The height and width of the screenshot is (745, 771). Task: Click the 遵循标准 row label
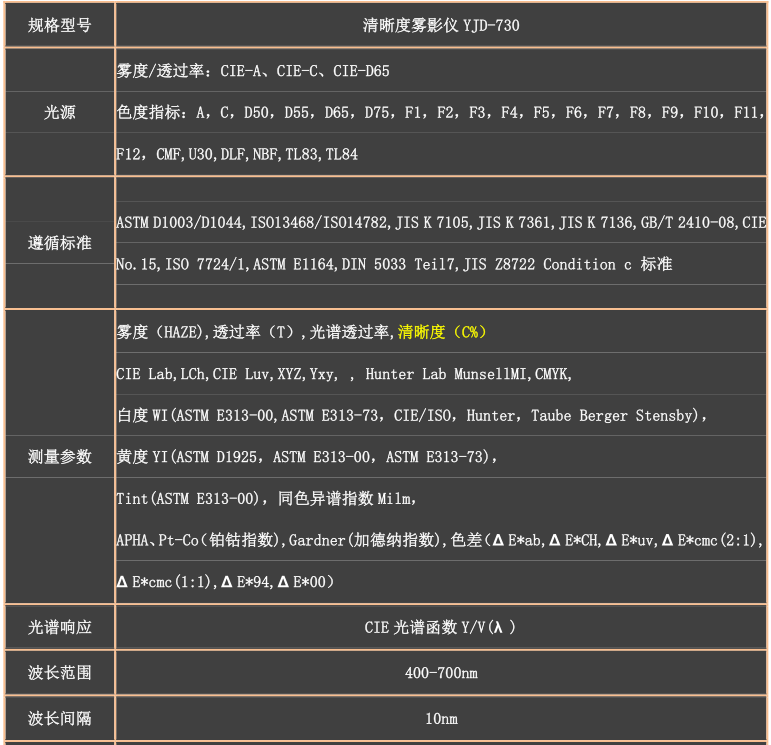point(59,243)
